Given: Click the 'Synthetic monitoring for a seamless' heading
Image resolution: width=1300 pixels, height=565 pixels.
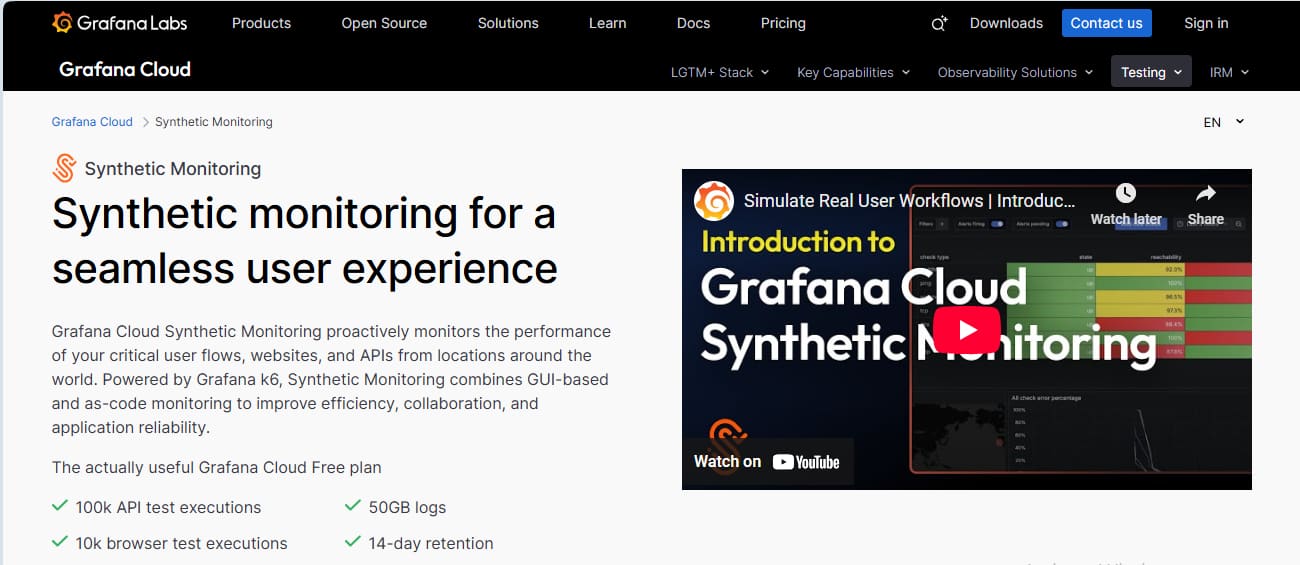Looking at the screenshot, I should point(305,241).
